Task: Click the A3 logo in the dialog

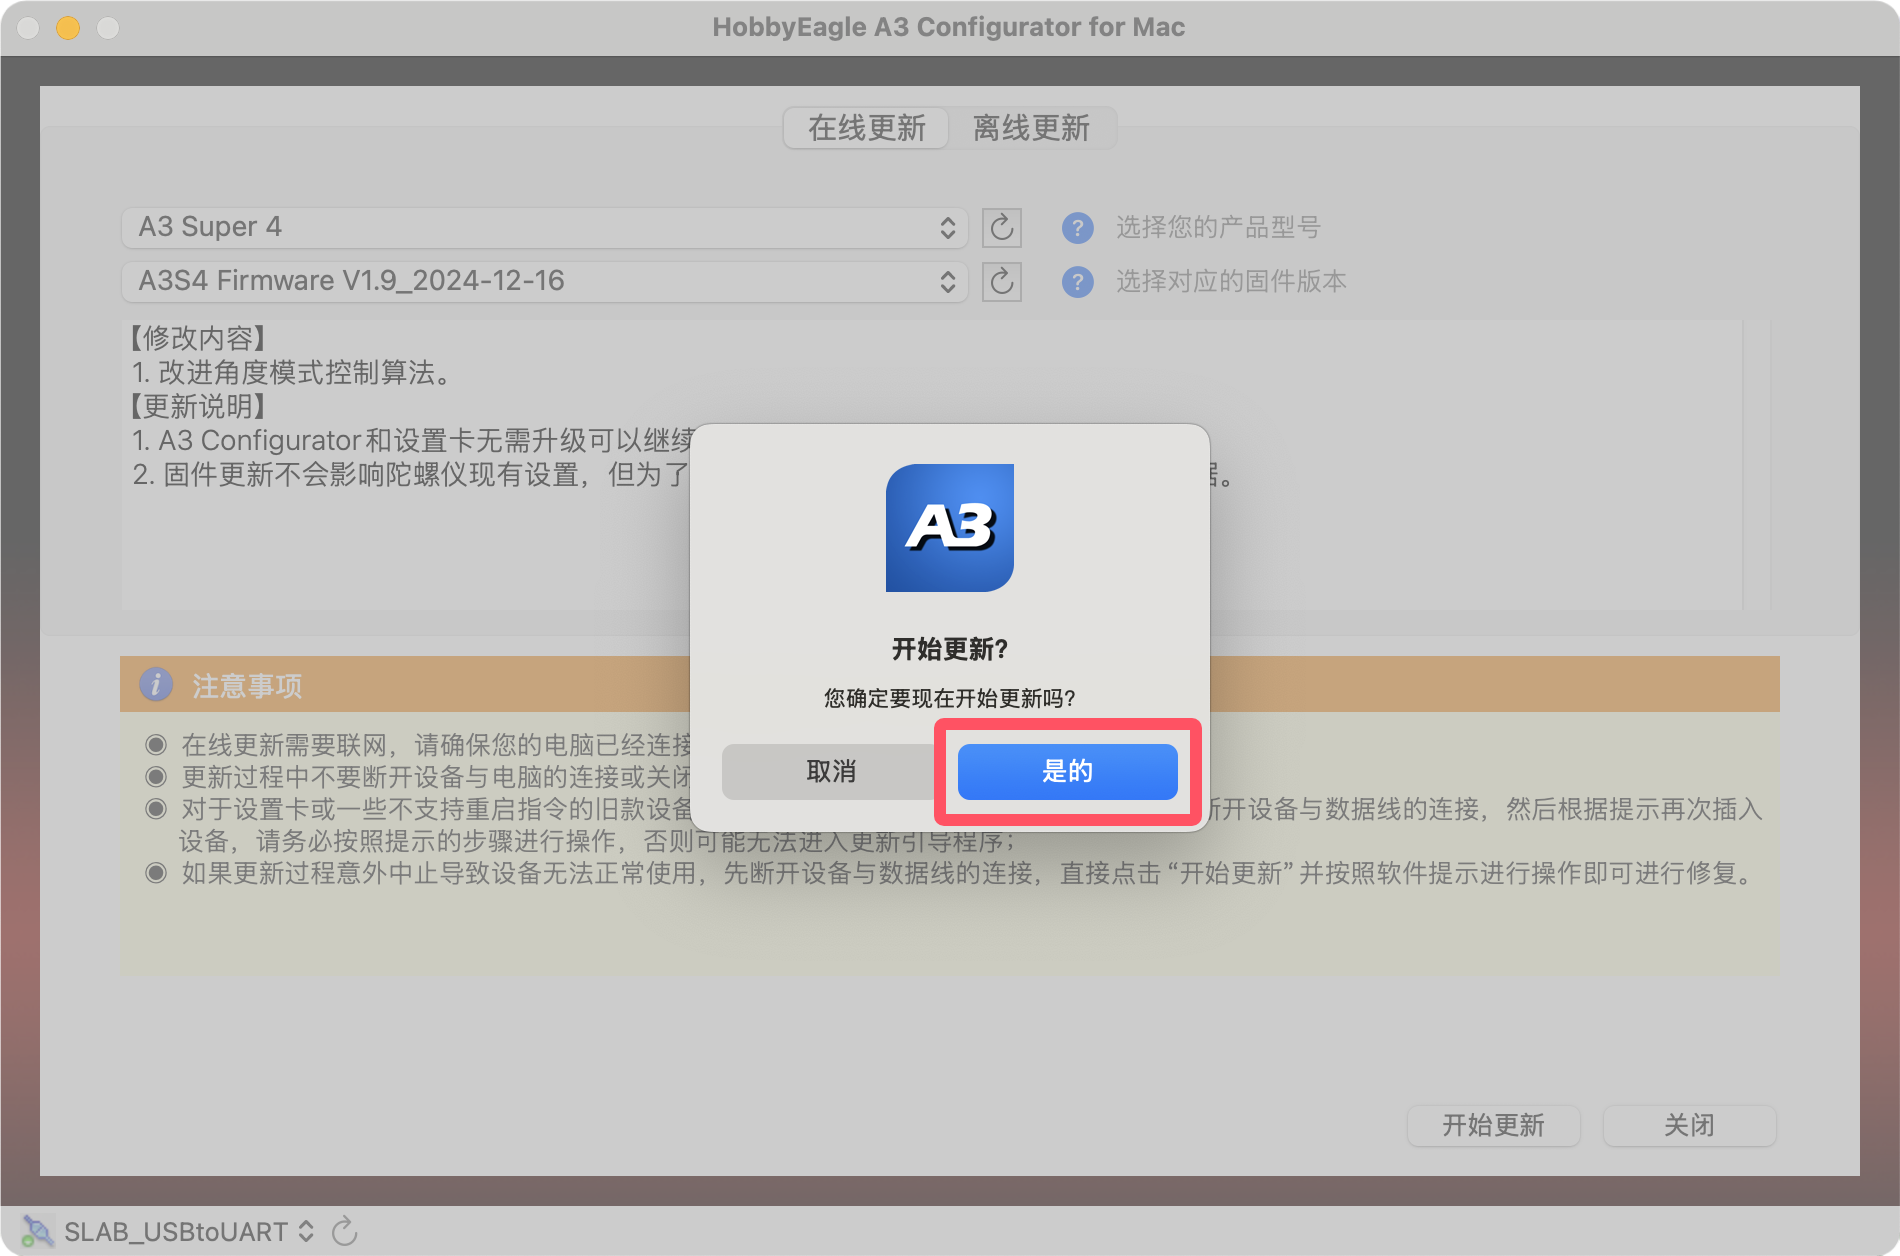Action: pos(949,528)
